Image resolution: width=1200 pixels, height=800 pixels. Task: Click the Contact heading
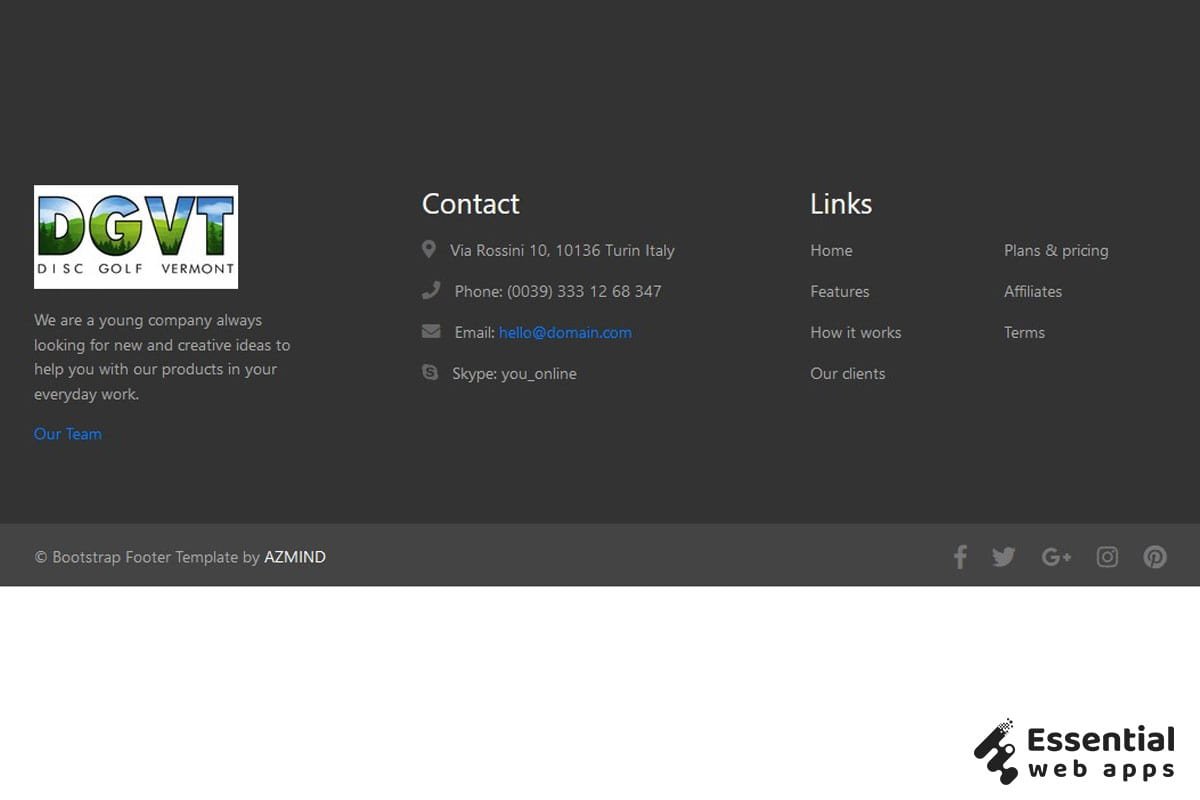click(x=471, y=204)
